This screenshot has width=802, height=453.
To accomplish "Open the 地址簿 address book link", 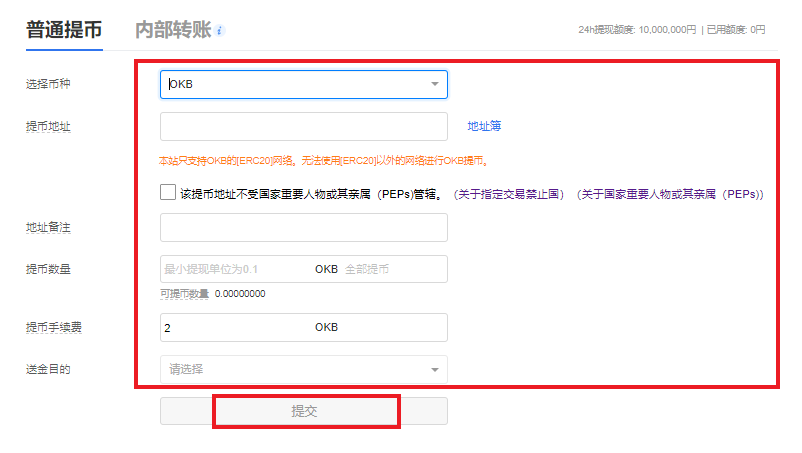I will (484, 126).
